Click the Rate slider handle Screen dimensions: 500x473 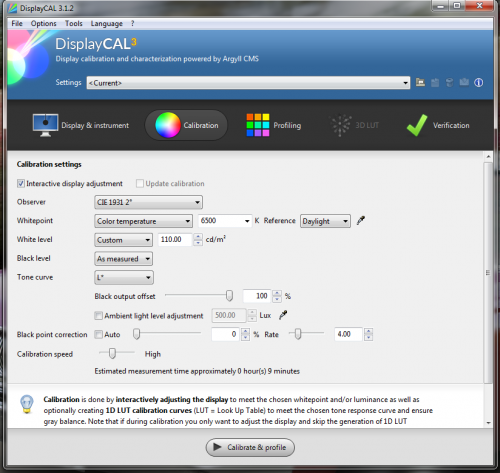(x=298, y=334)
